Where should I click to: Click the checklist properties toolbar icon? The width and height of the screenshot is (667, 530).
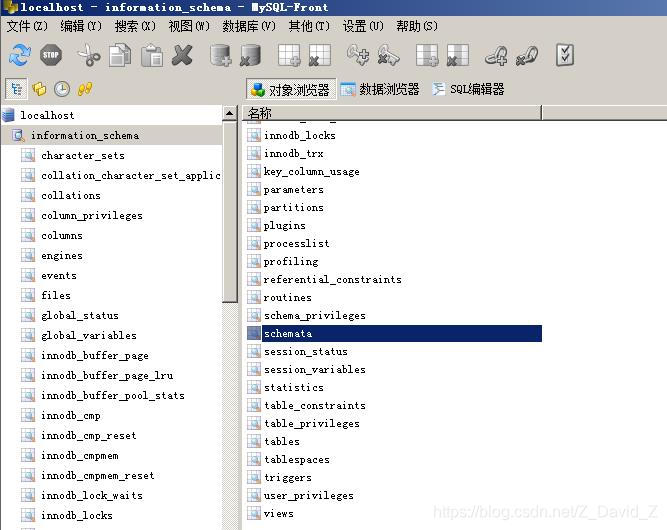565,55
